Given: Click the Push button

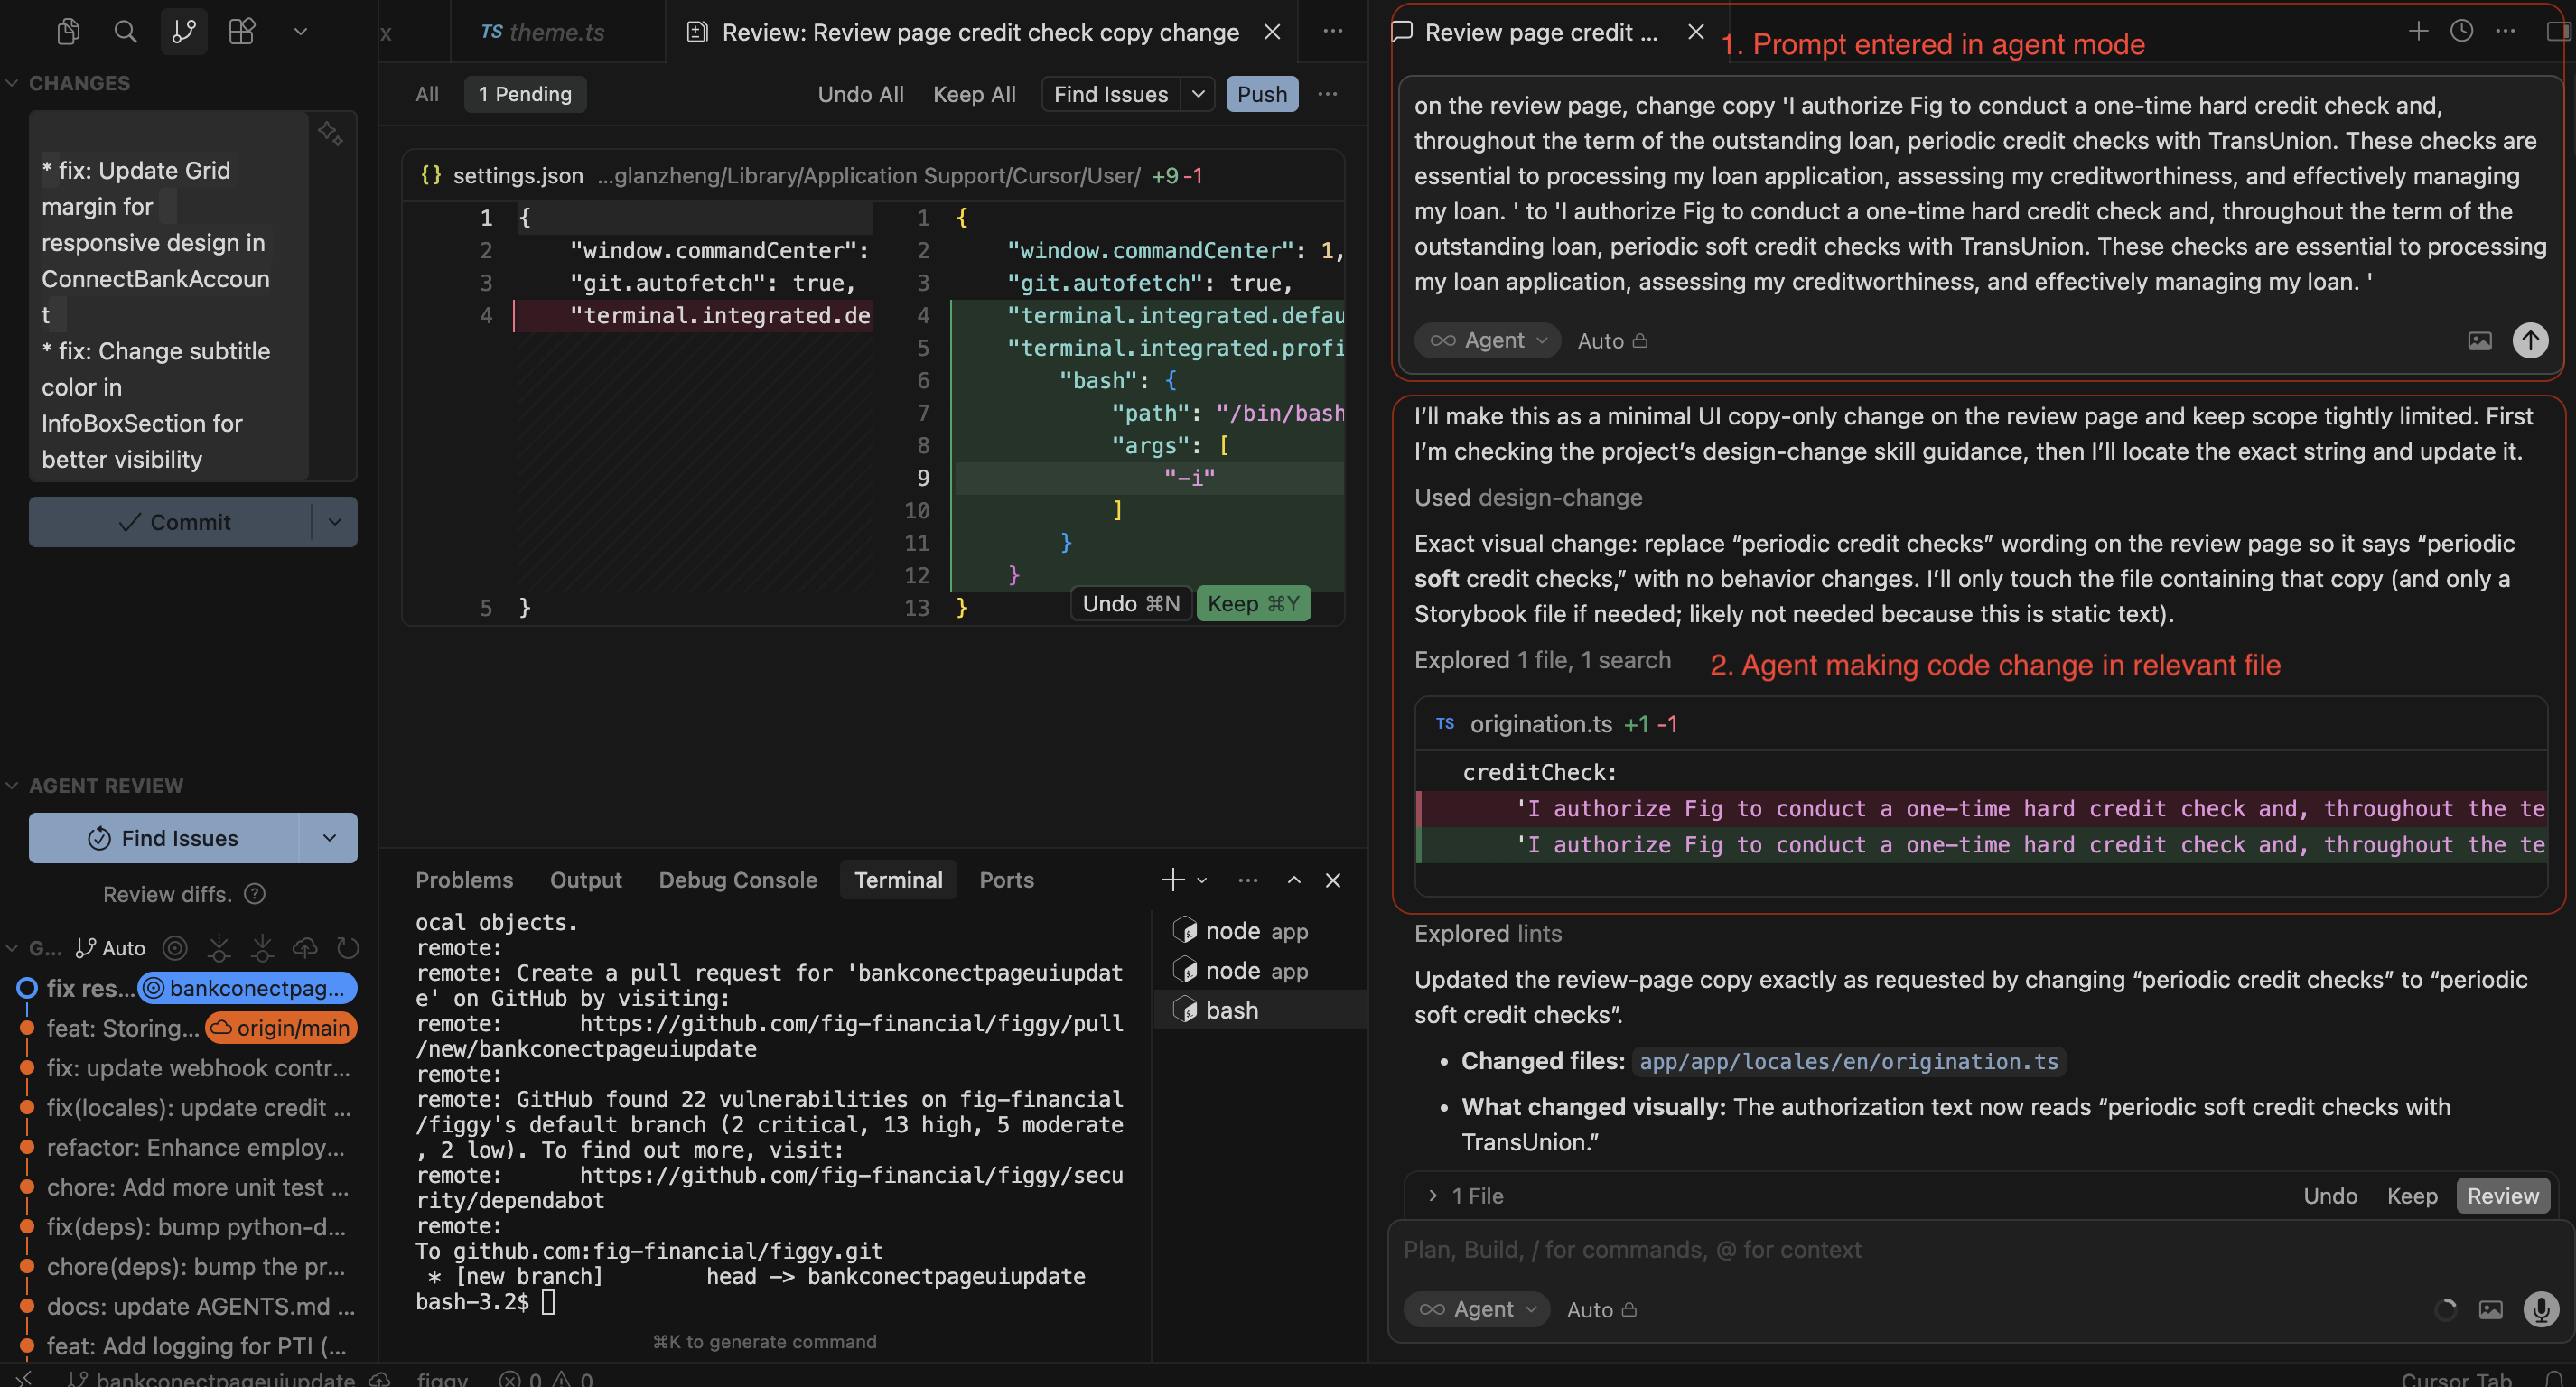Looking at the screenshot, I should click(1262, 94).
